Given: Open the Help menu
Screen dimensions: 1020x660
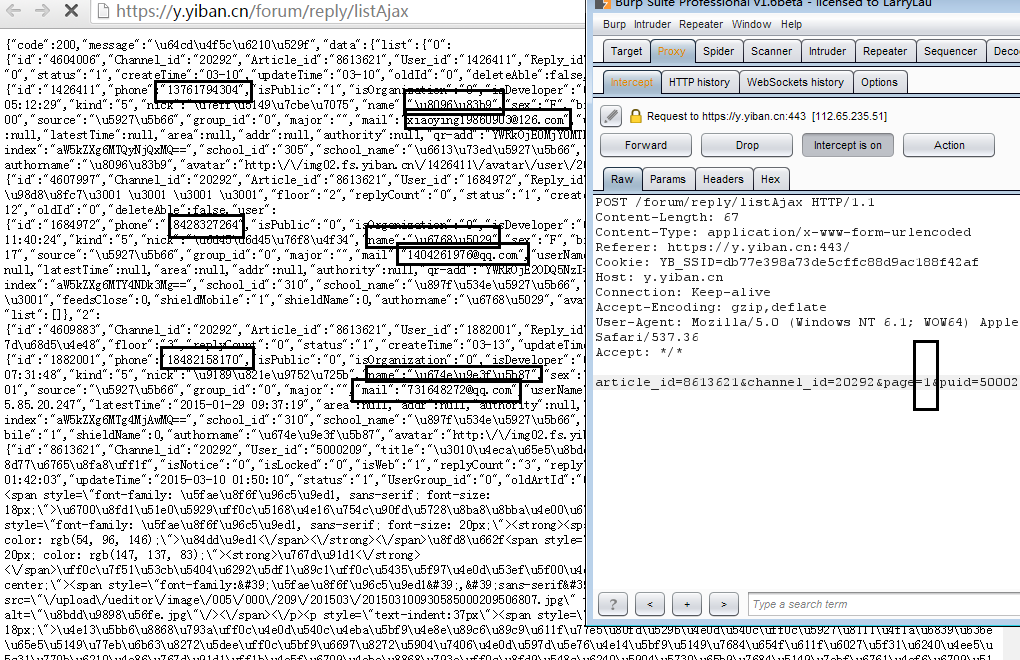Looking at the screenshot, I should click(791, 24).
